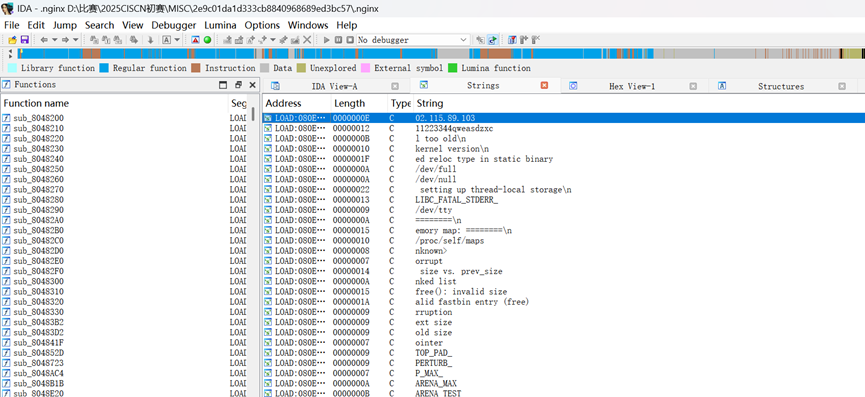Select the highlighted '02.115.89.103' string row

coord(563,118)
